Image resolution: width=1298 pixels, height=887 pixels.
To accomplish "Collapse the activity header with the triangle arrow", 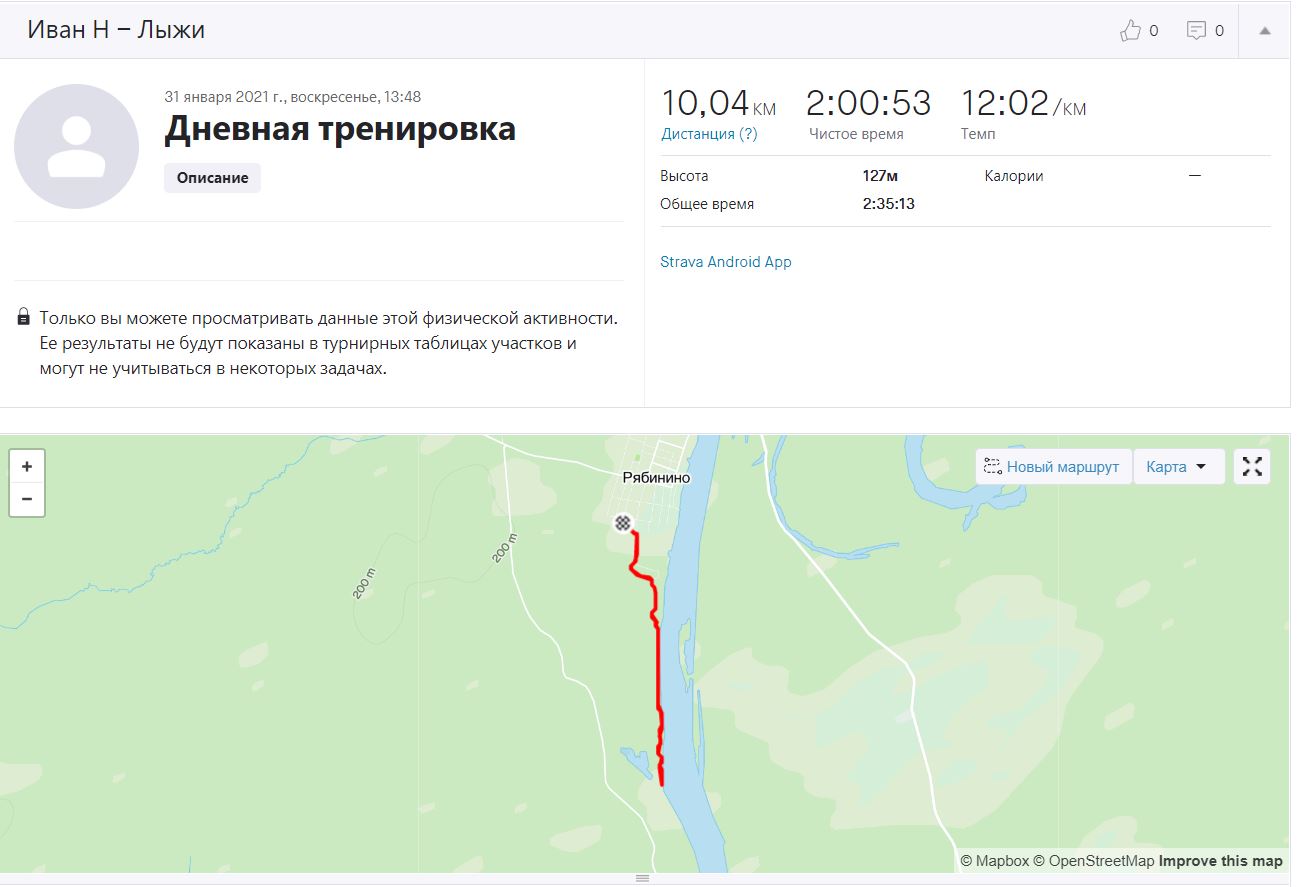I will coord(1264,31).
